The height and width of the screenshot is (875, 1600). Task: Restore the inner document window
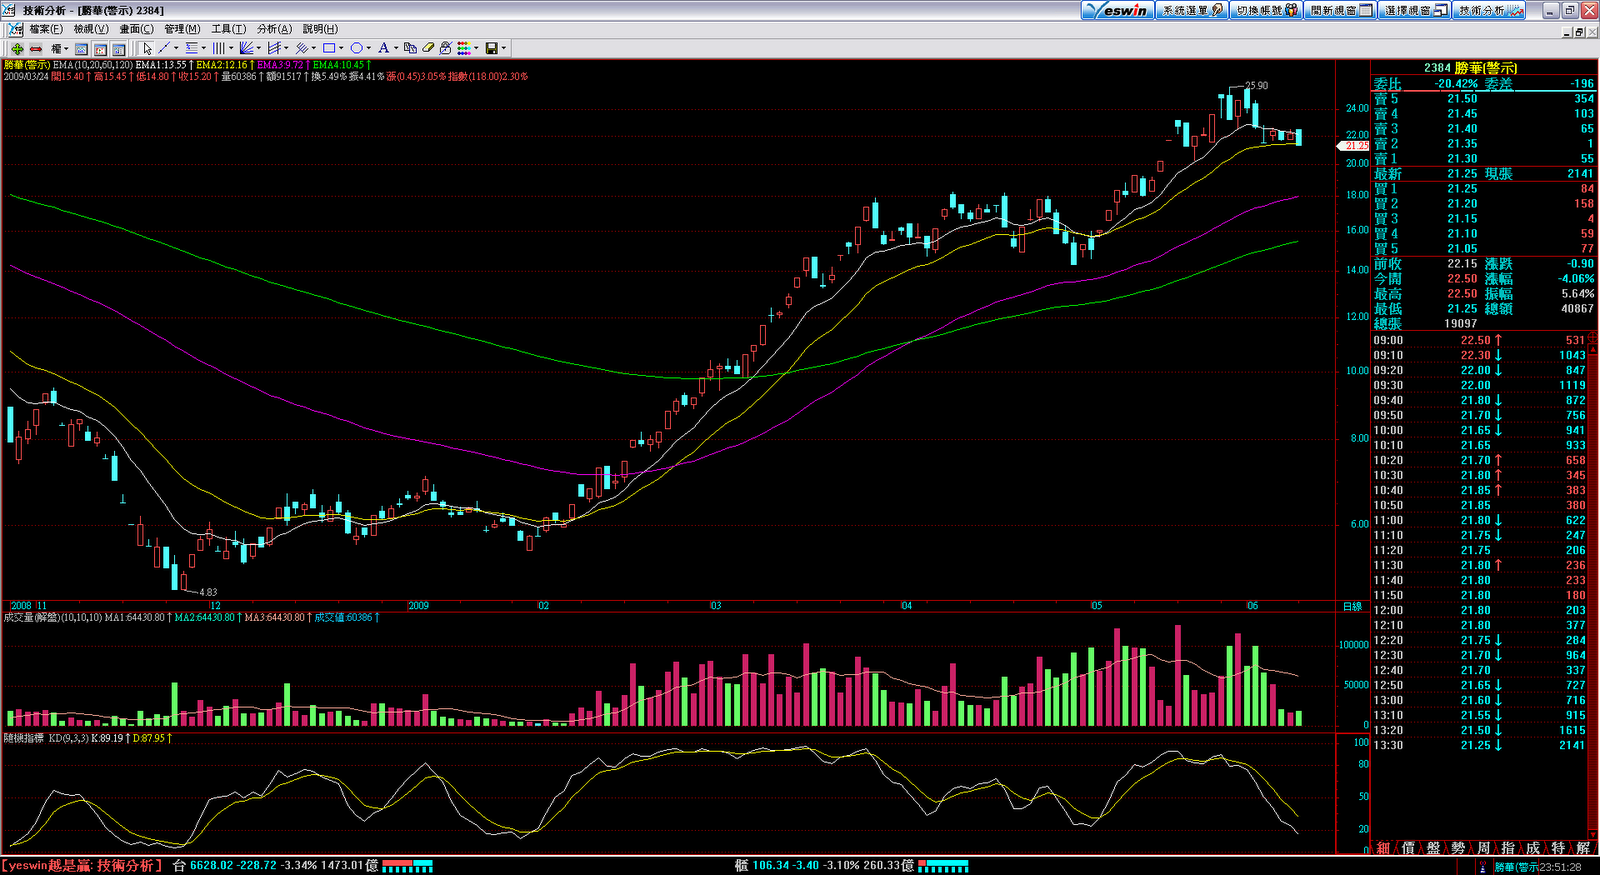point(1580,32)
